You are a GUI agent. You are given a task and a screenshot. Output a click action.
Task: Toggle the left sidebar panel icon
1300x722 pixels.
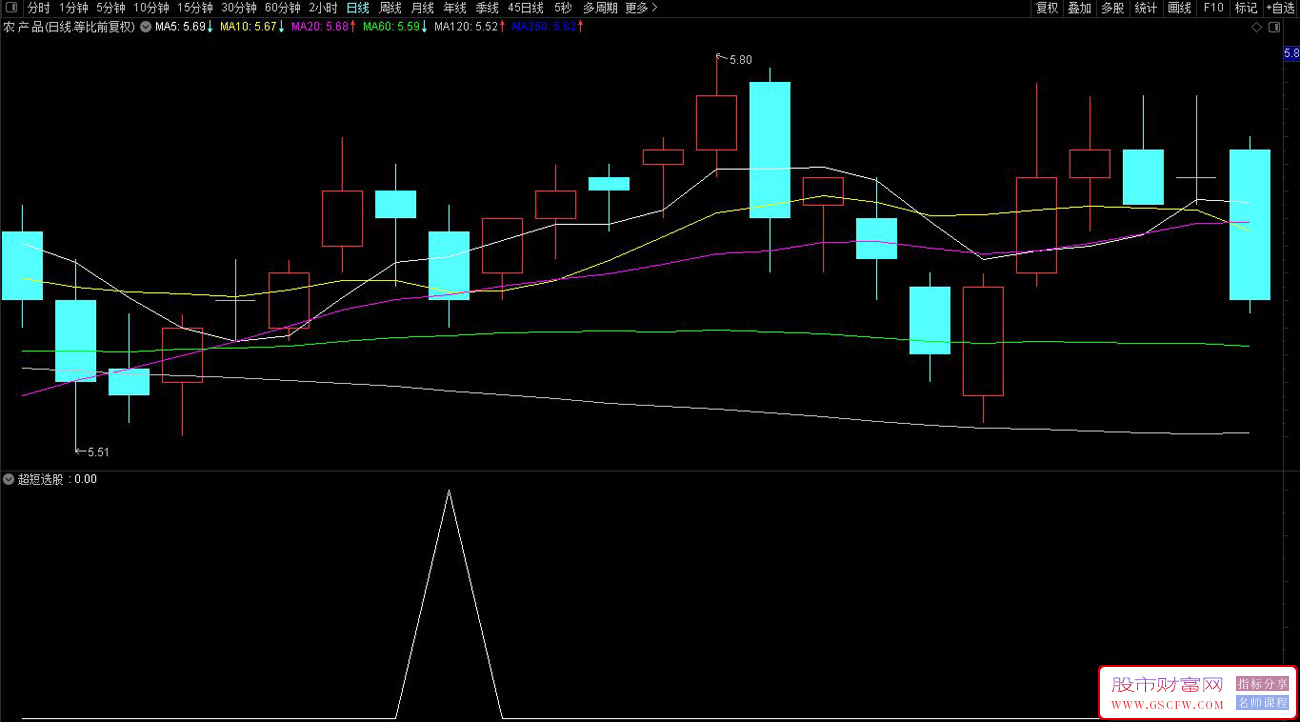pyautogui.click(x=10, y=8)
